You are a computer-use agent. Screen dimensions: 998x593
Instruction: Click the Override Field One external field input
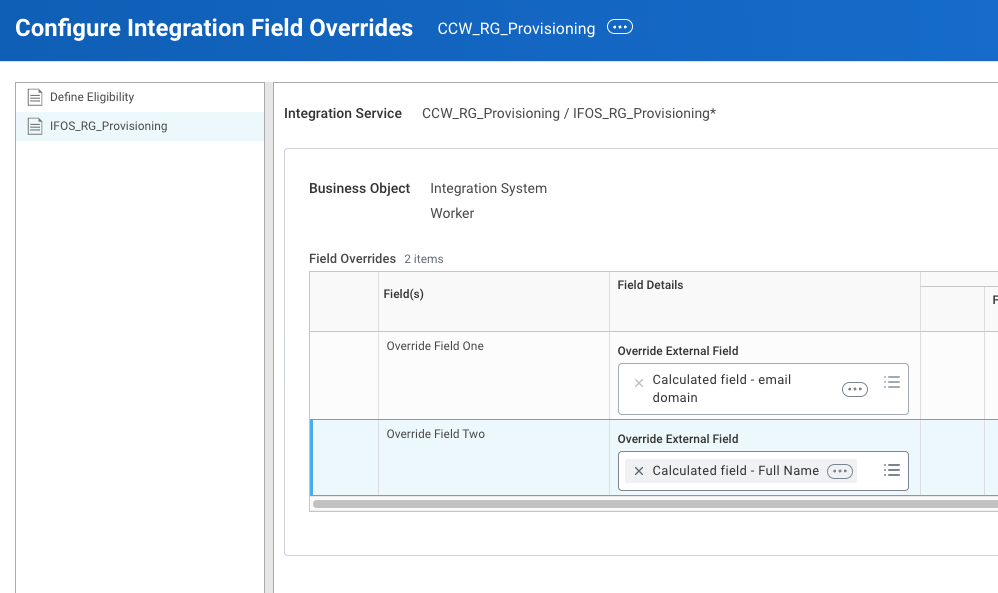[x=763, y=389]
